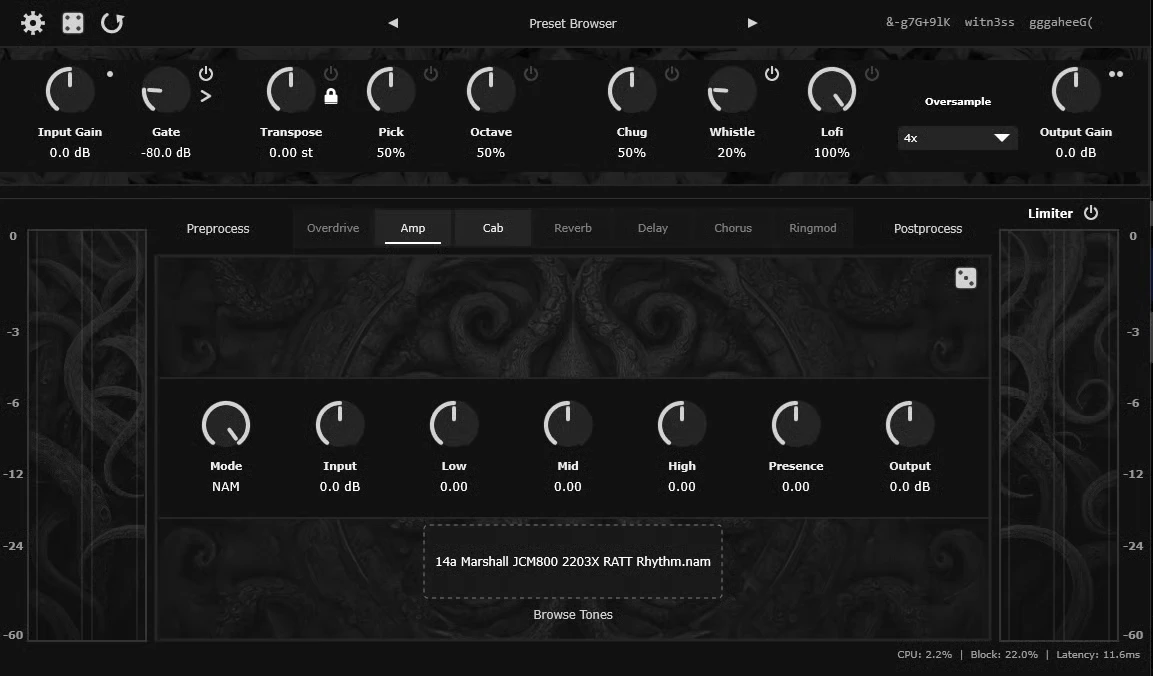Open the loaded Marshall JCM800 tone file selector

click(573, 561)
